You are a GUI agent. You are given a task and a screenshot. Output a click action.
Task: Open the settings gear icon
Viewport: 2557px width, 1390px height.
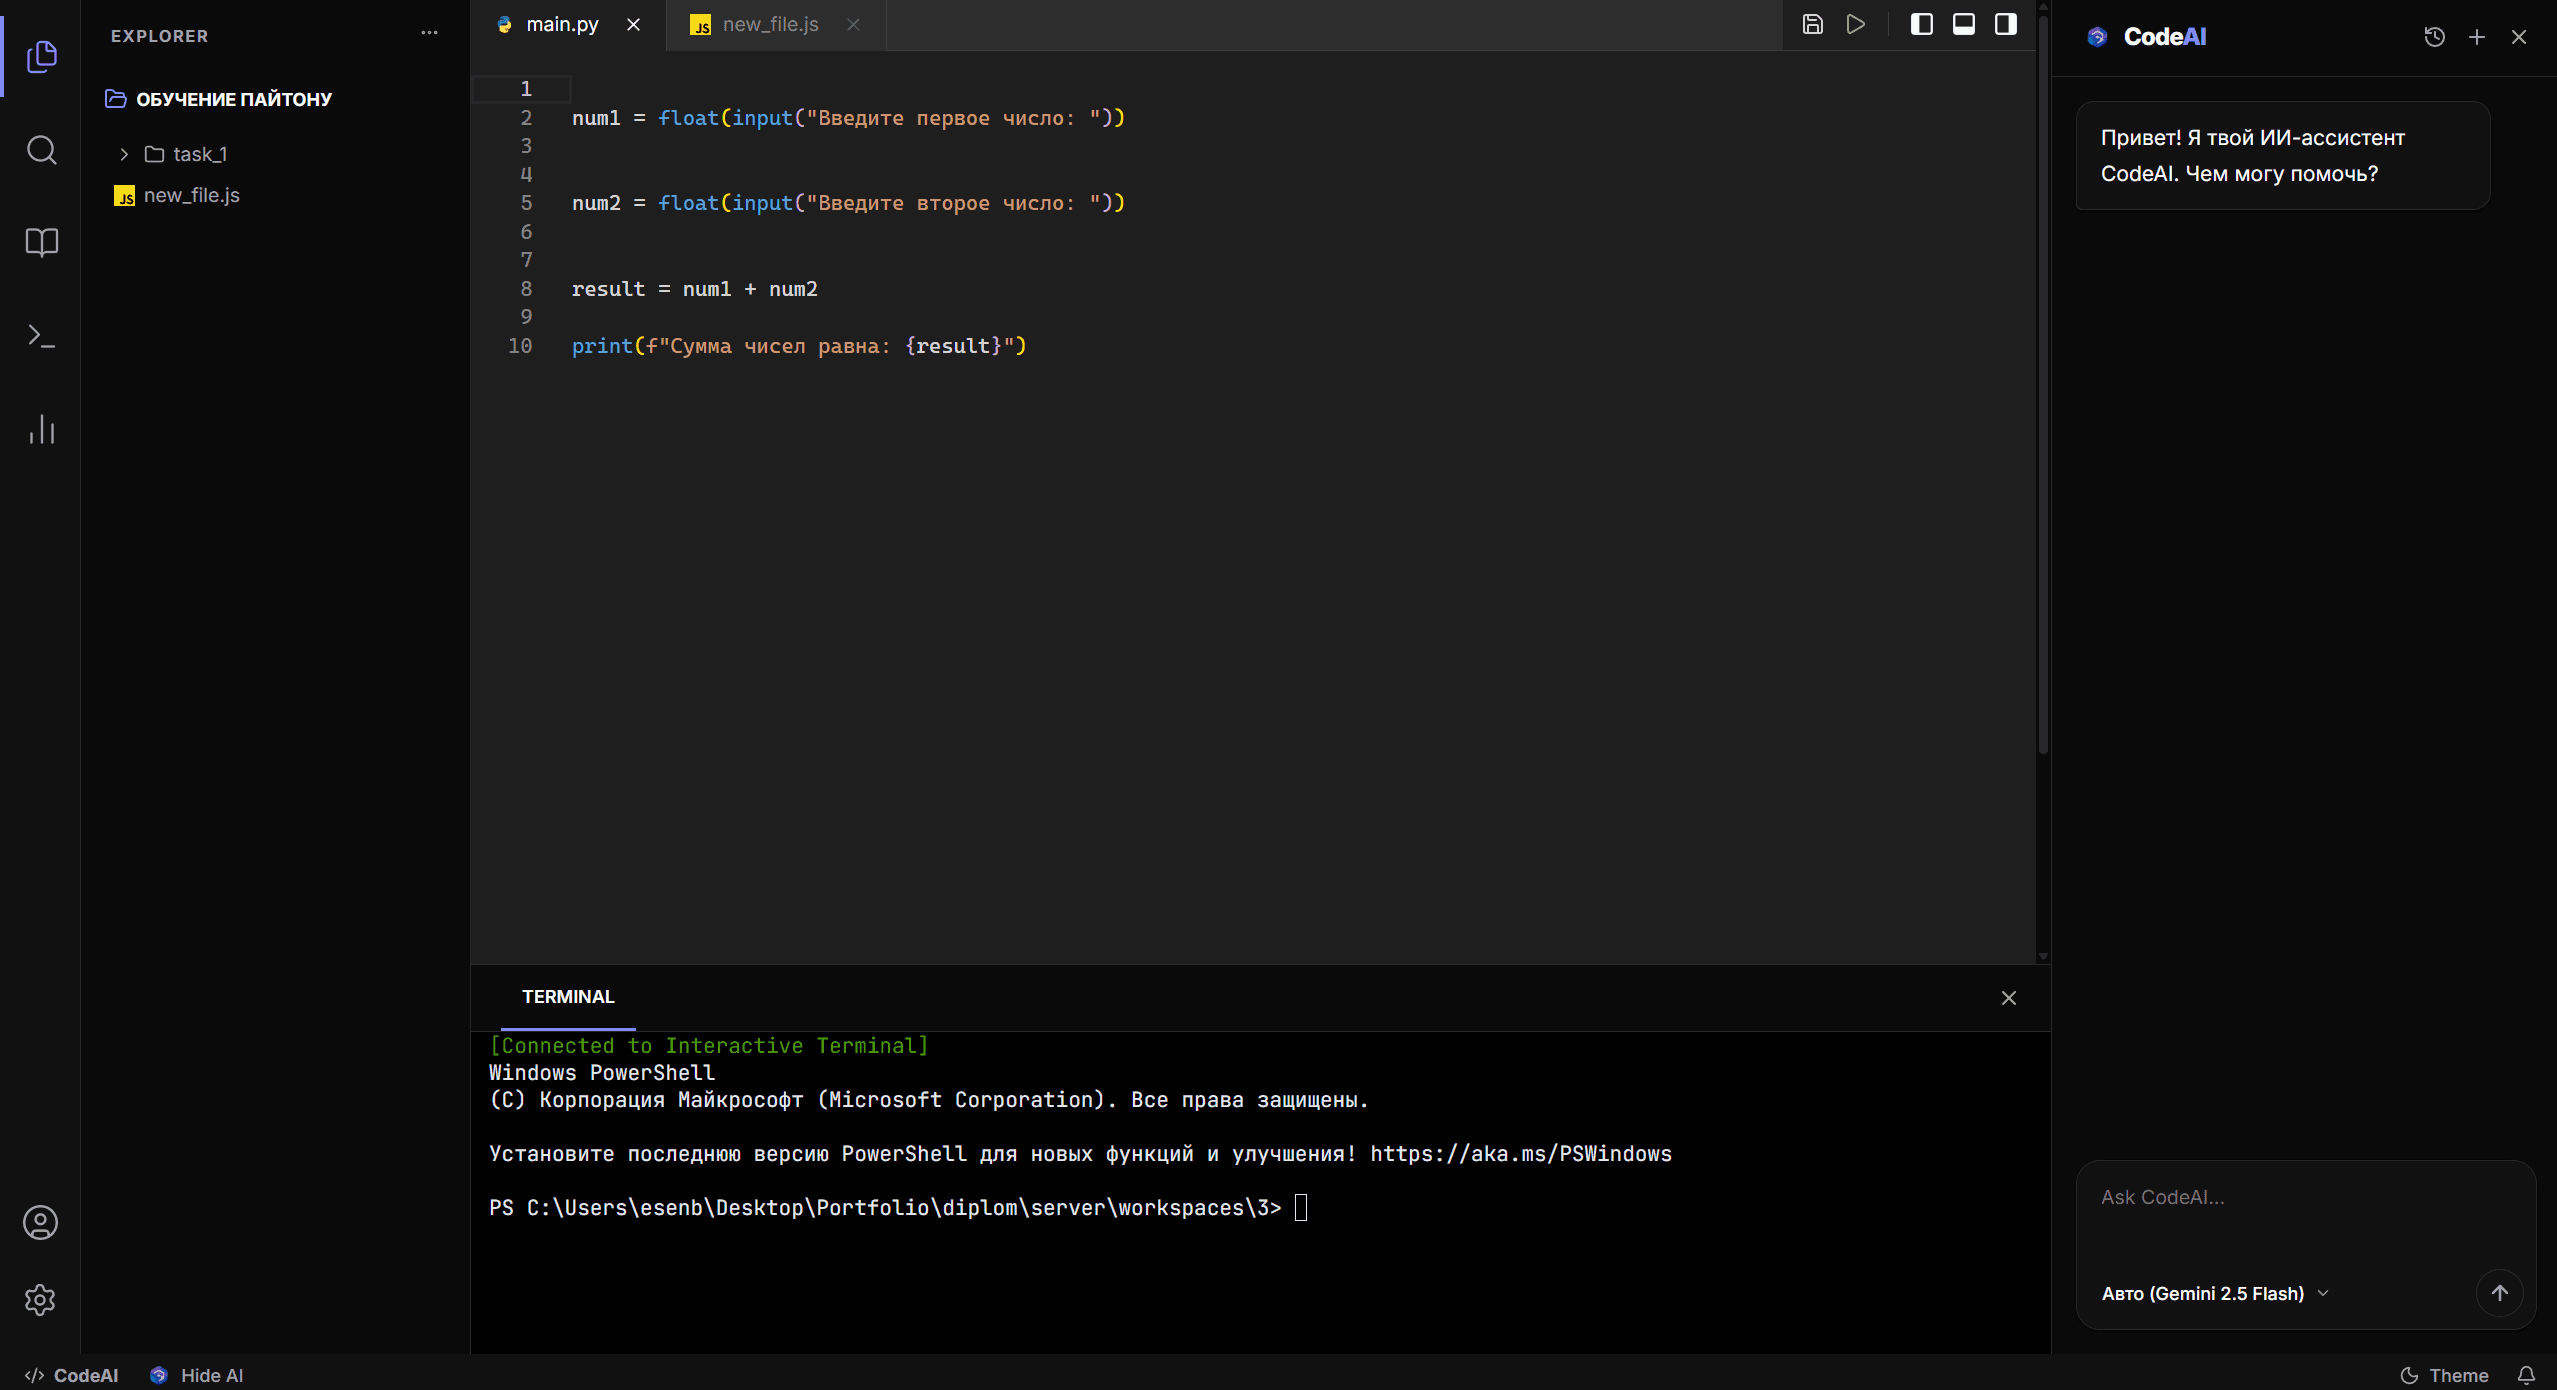tap(40, 1300)
